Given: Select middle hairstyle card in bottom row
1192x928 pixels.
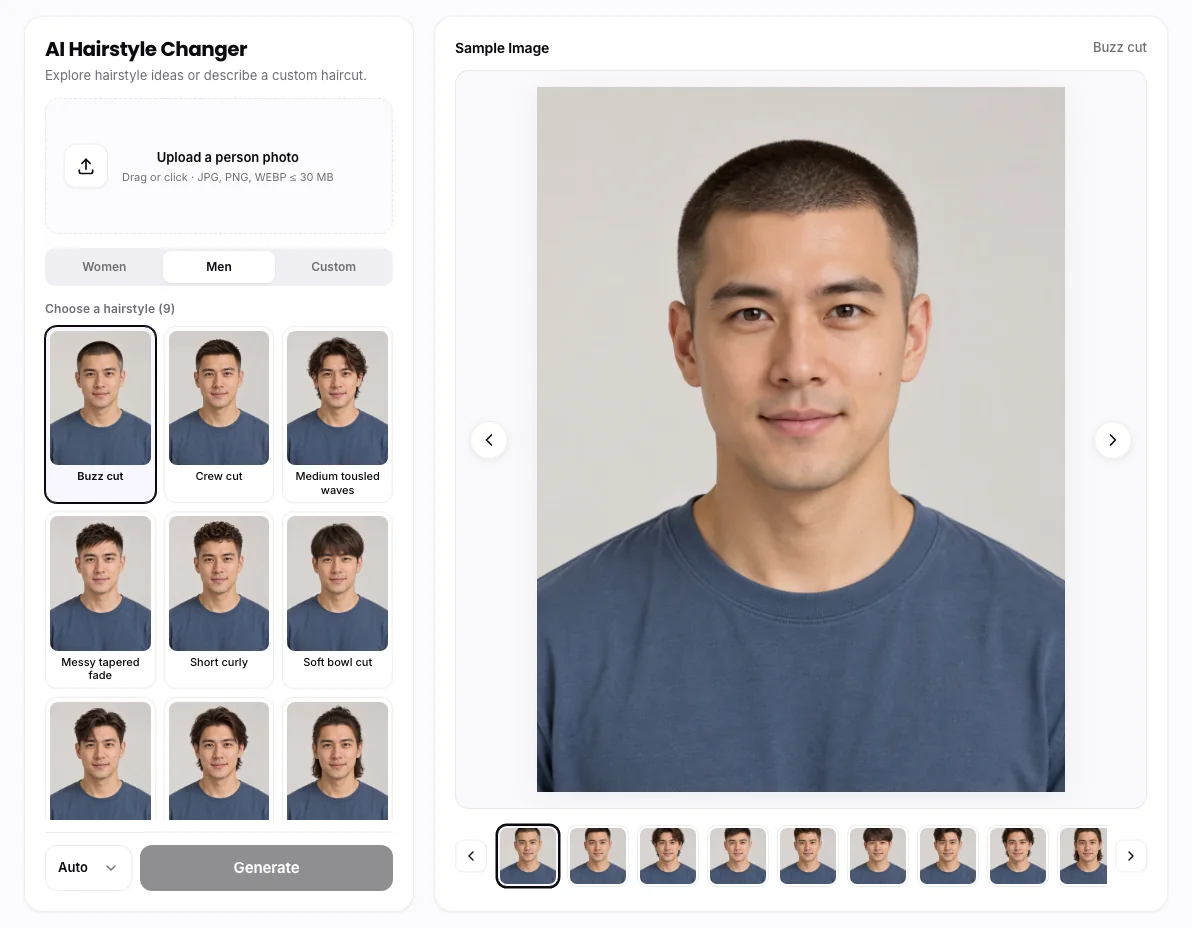Looking at the screenshot, I should (x=219, y=760).
